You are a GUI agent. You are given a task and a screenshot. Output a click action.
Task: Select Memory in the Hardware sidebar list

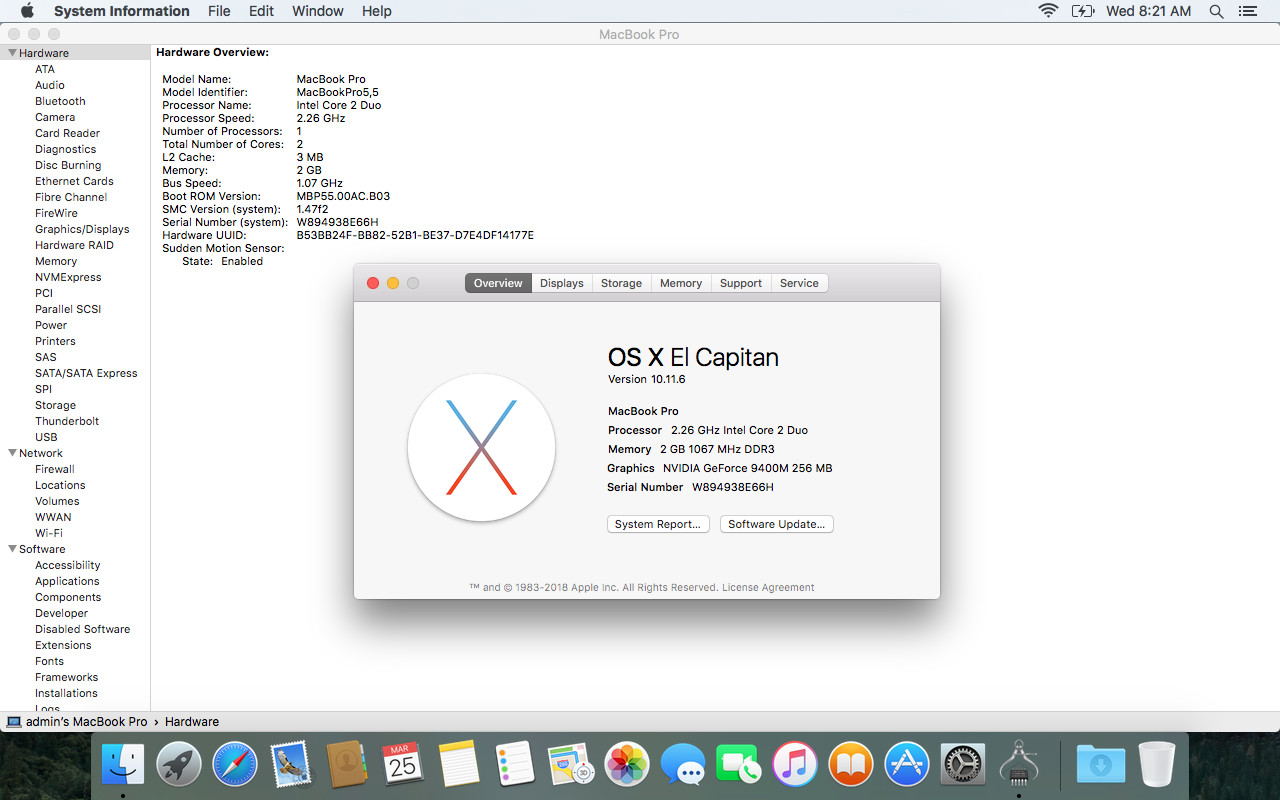[56, 261]
